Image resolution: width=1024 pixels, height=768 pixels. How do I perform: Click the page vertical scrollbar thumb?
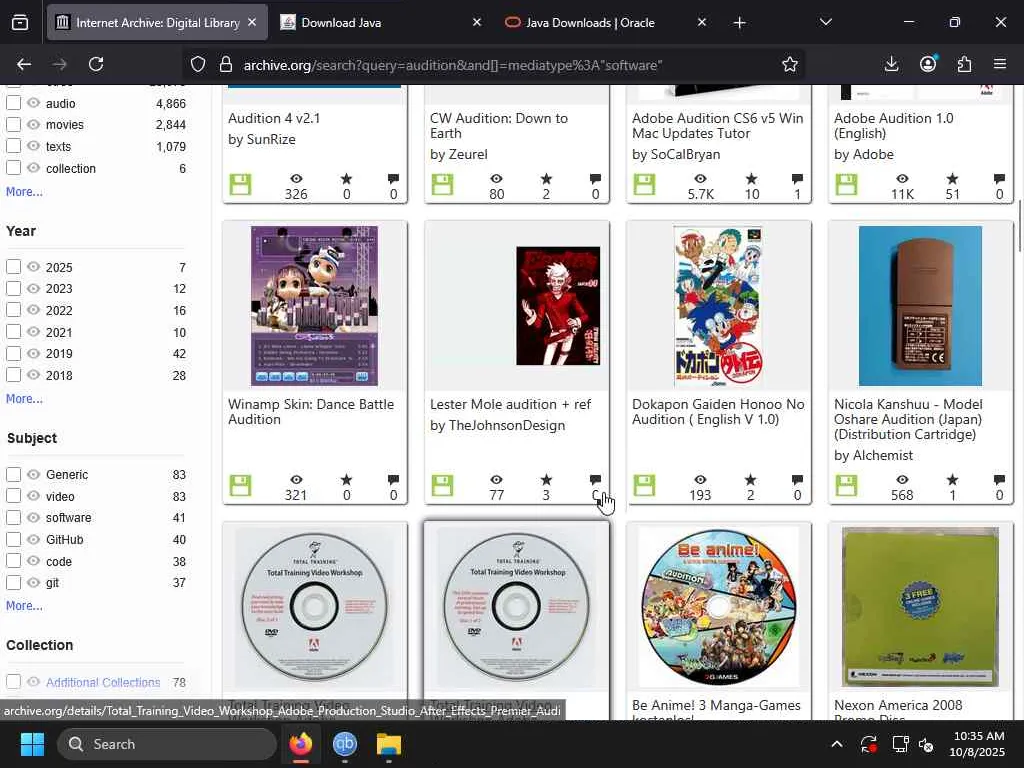(1019, 225)
